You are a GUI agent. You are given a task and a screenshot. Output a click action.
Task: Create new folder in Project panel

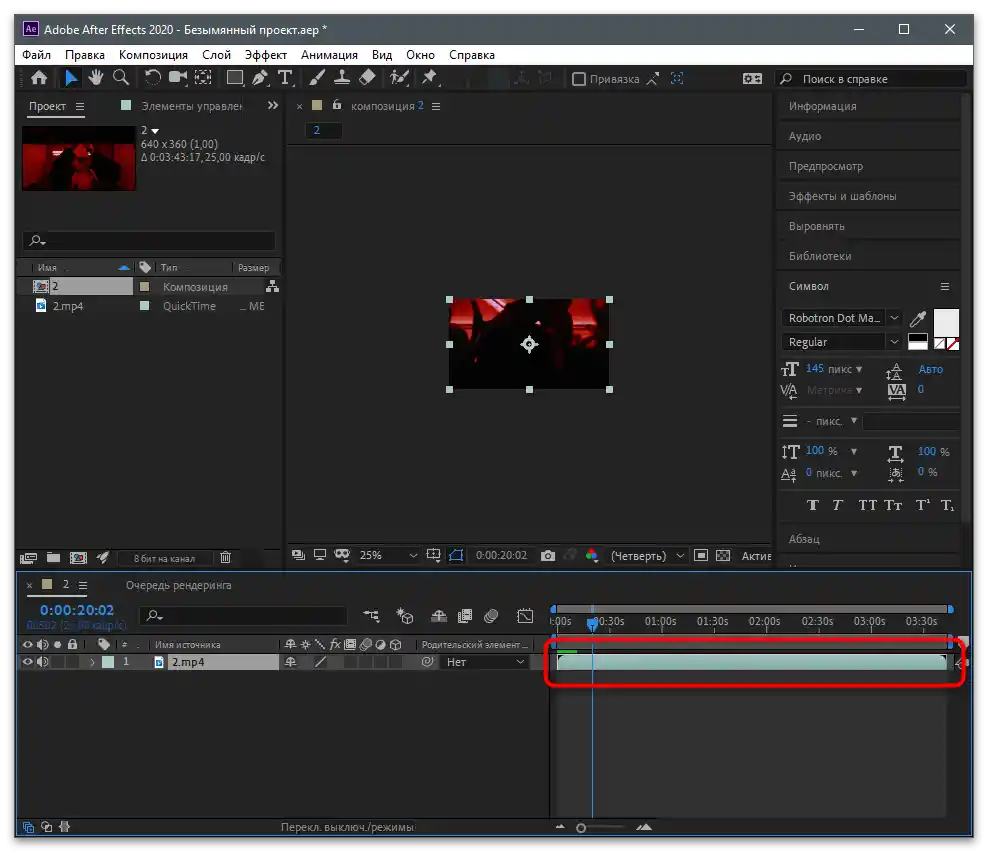[x=54, y=558]
